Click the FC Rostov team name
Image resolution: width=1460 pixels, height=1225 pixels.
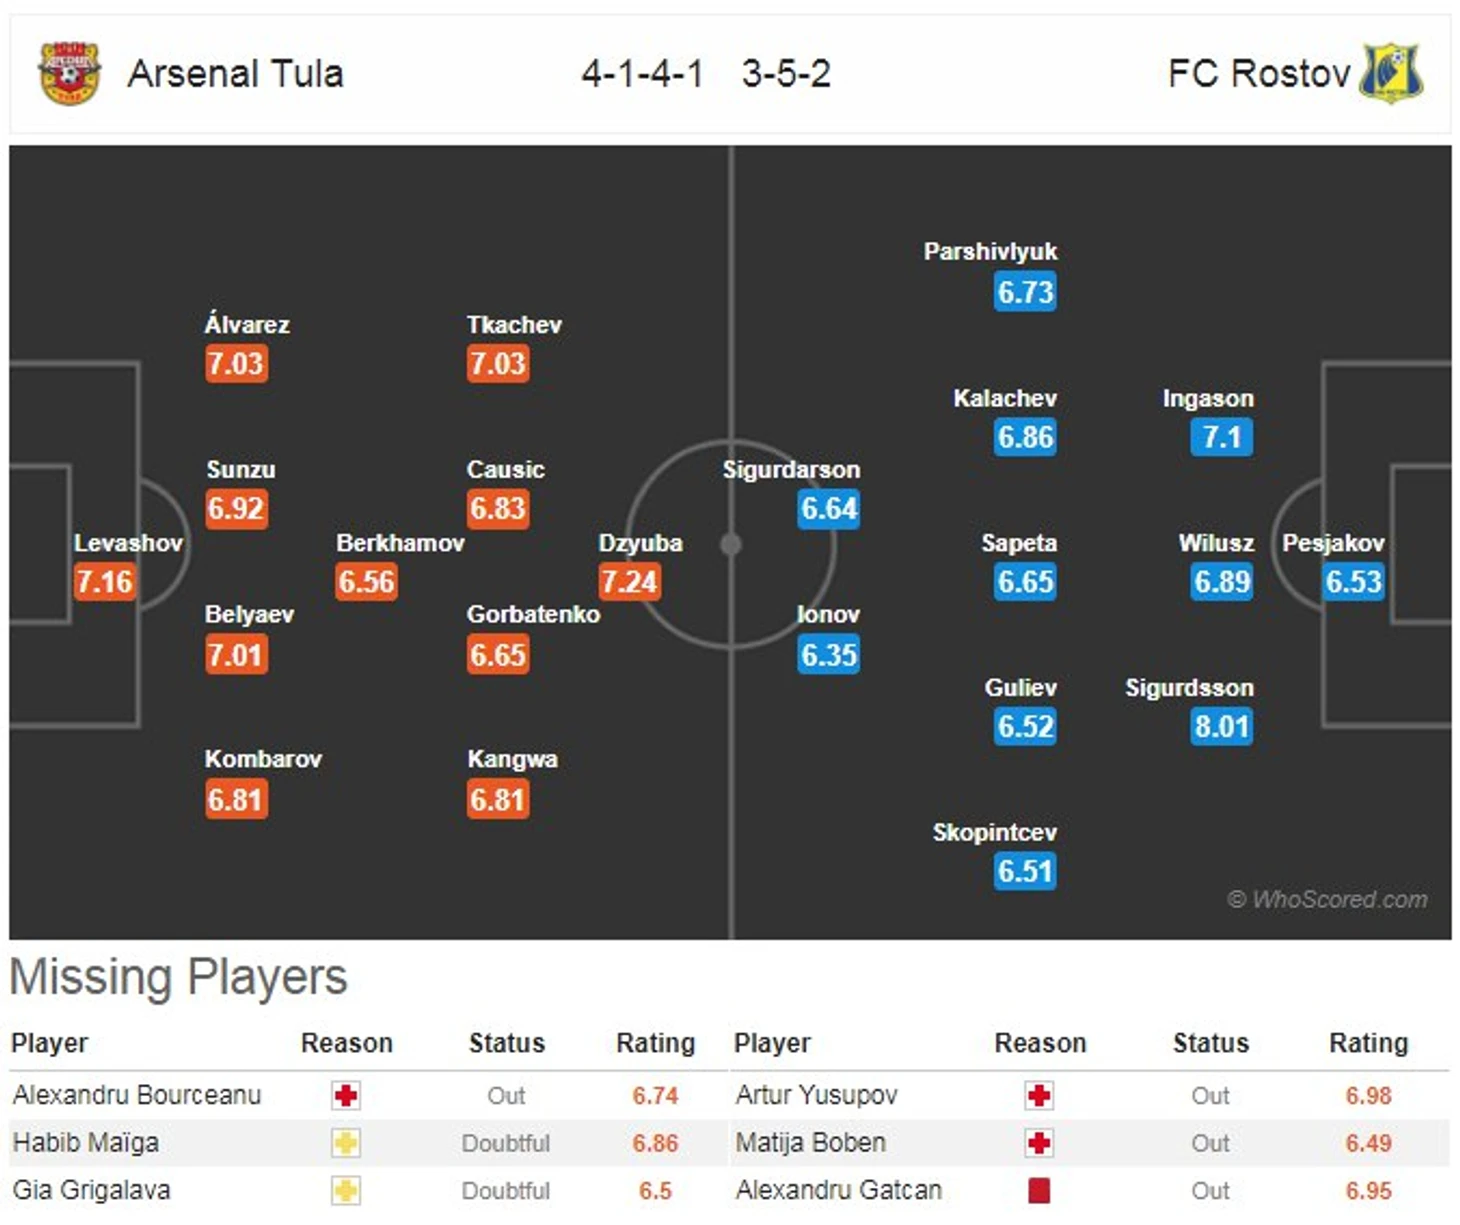tap(1259, 73)
